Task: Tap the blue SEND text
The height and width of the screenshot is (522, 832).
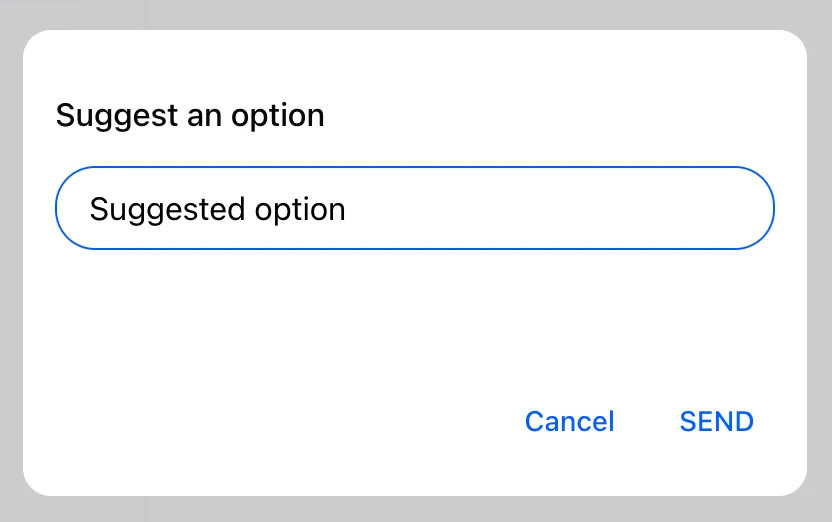Action: click(716, 421)
